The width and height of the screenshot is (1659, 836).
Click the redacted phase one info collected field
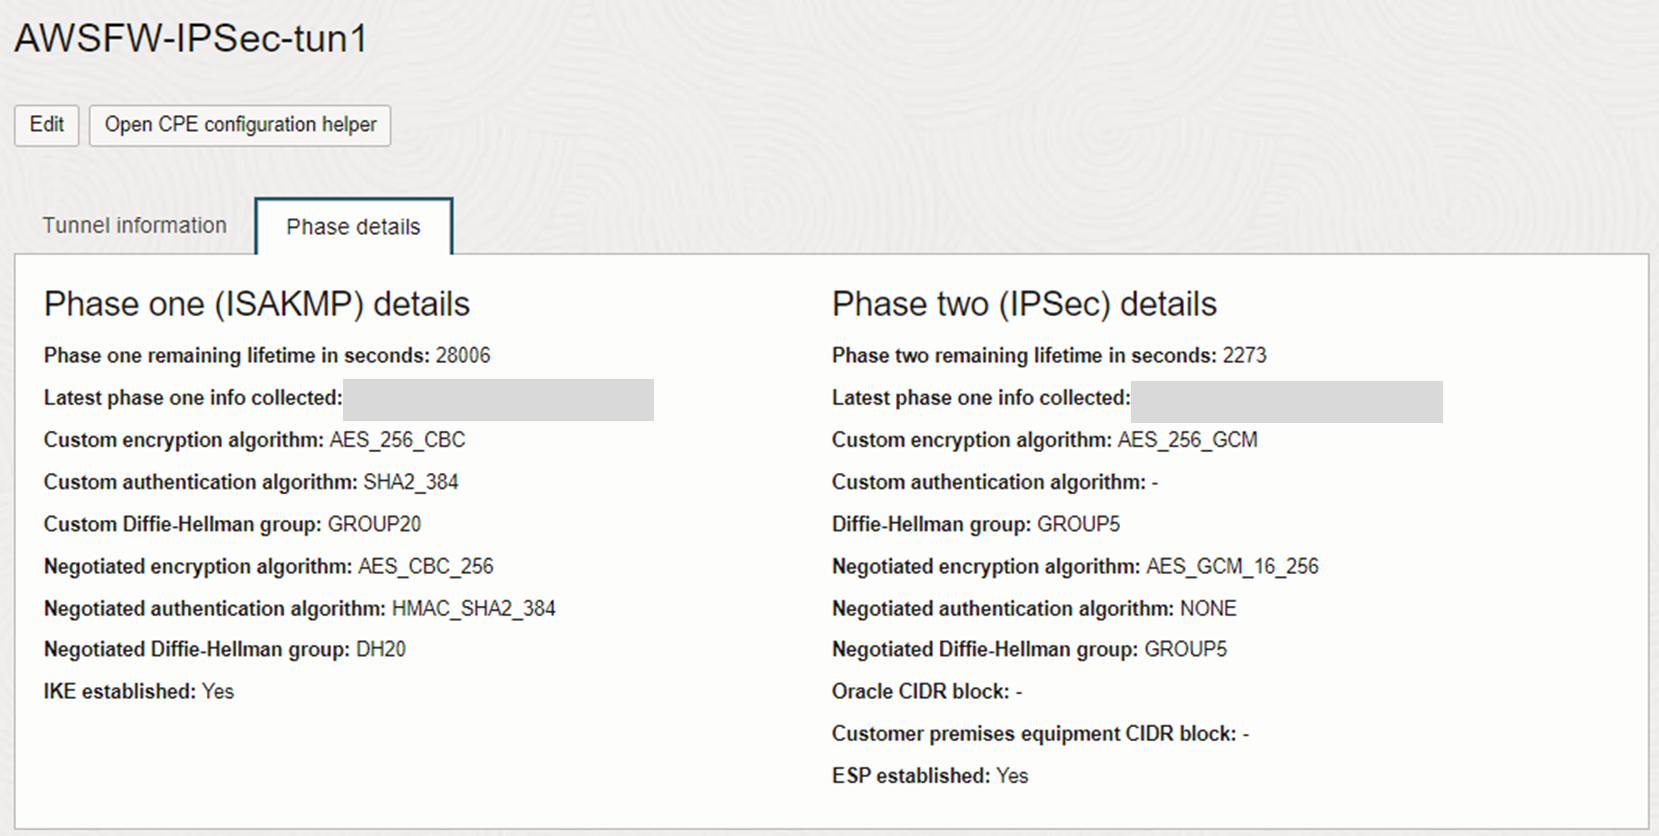[x=500, y=398]
